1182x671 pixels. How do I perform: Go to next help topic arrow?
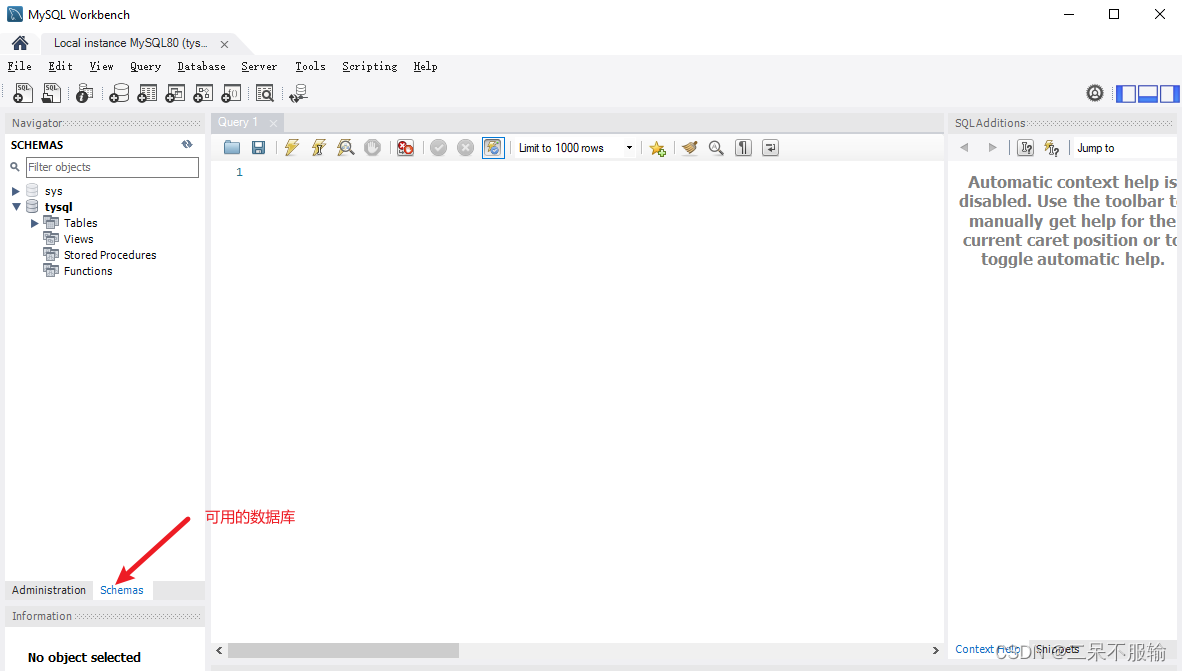[x=992, y=148]
